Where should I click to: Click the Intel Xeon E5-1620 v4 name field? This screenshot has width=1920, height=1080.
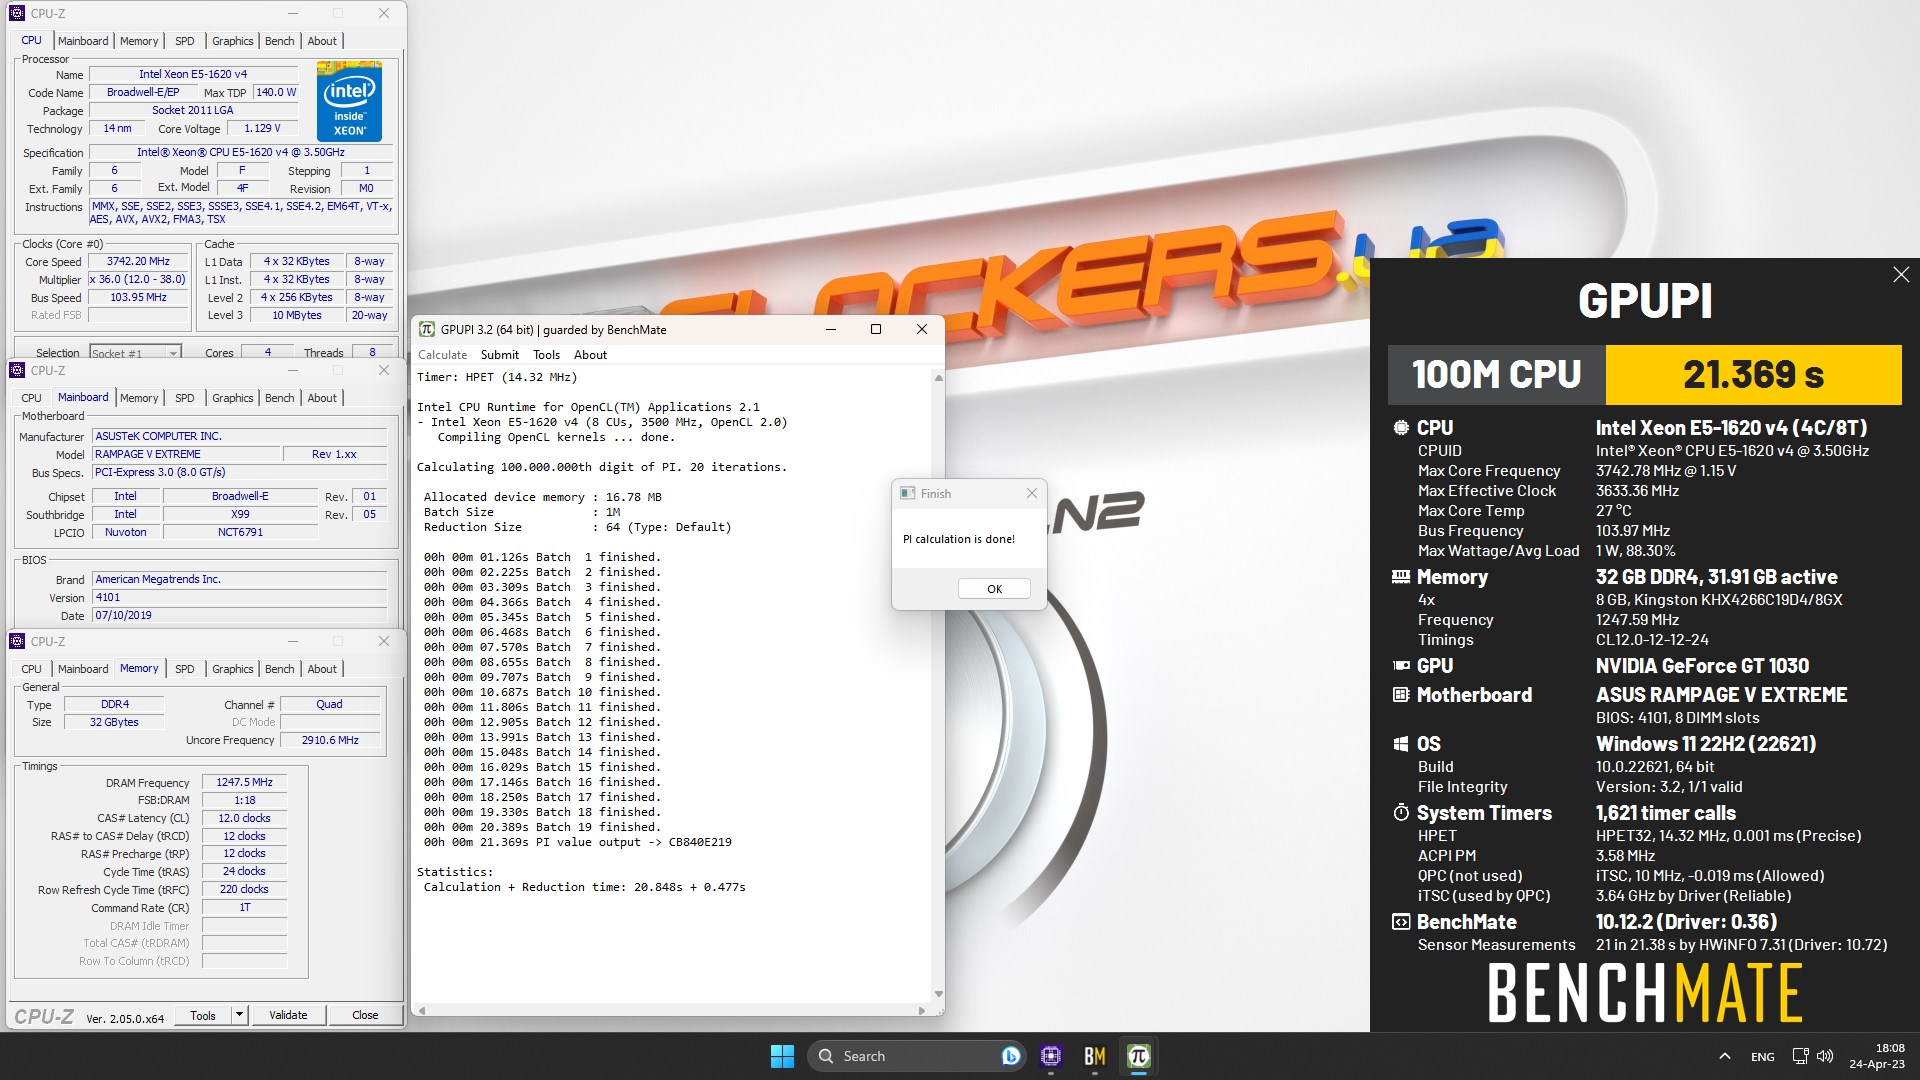click(x=193, y=74)
